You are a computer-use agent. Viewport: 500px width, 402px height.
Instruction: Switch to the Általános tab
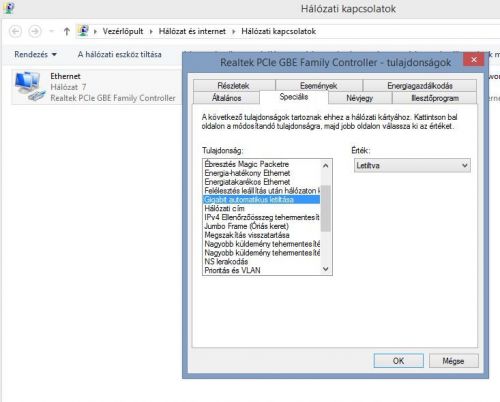(226, 98)
